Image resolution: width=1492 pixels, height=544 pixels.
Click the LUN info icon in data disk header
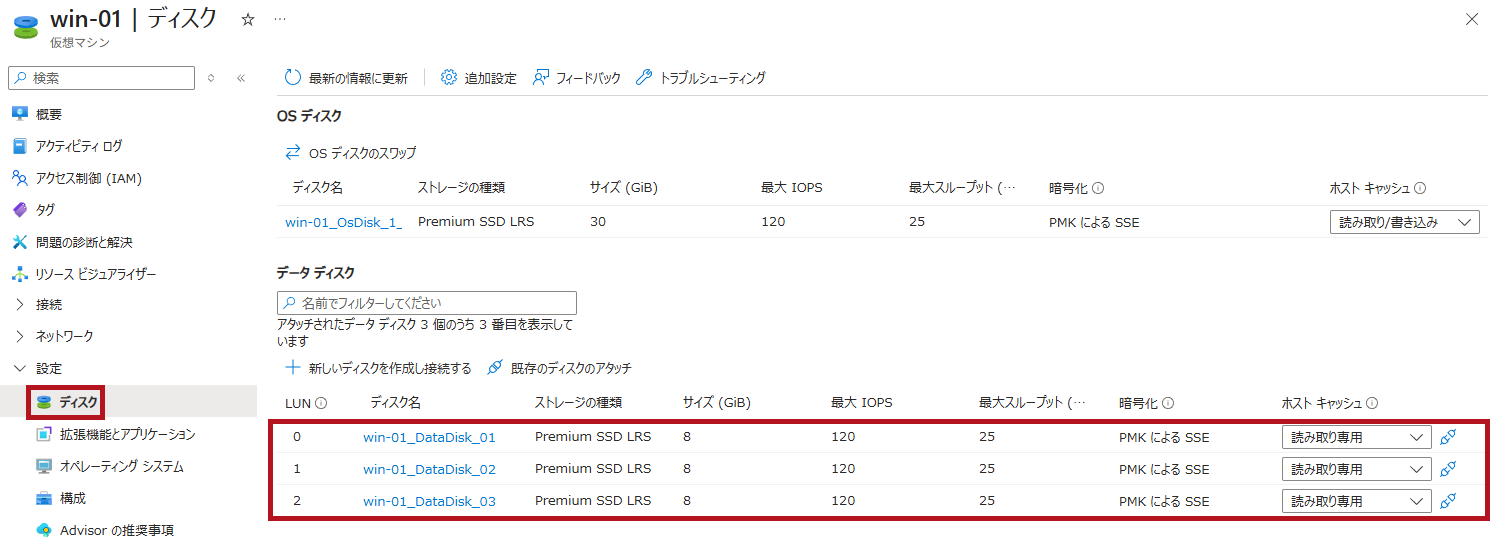[321, 403]
